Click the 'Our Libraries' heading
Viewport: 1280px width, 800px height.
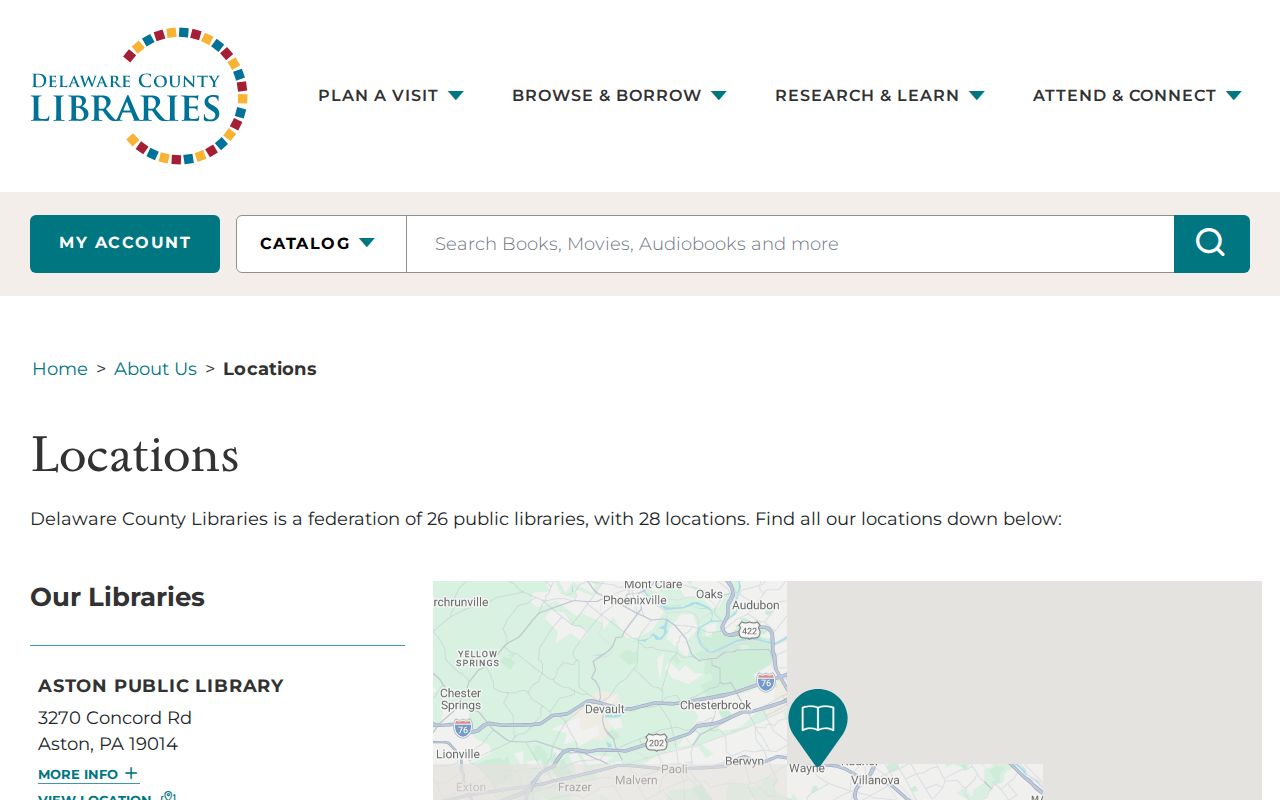pyautogui.click(x=118, y=597)
